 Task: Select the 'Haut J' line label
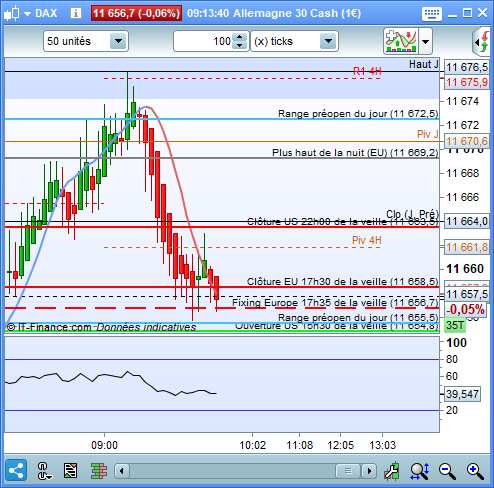click(424, 64)
